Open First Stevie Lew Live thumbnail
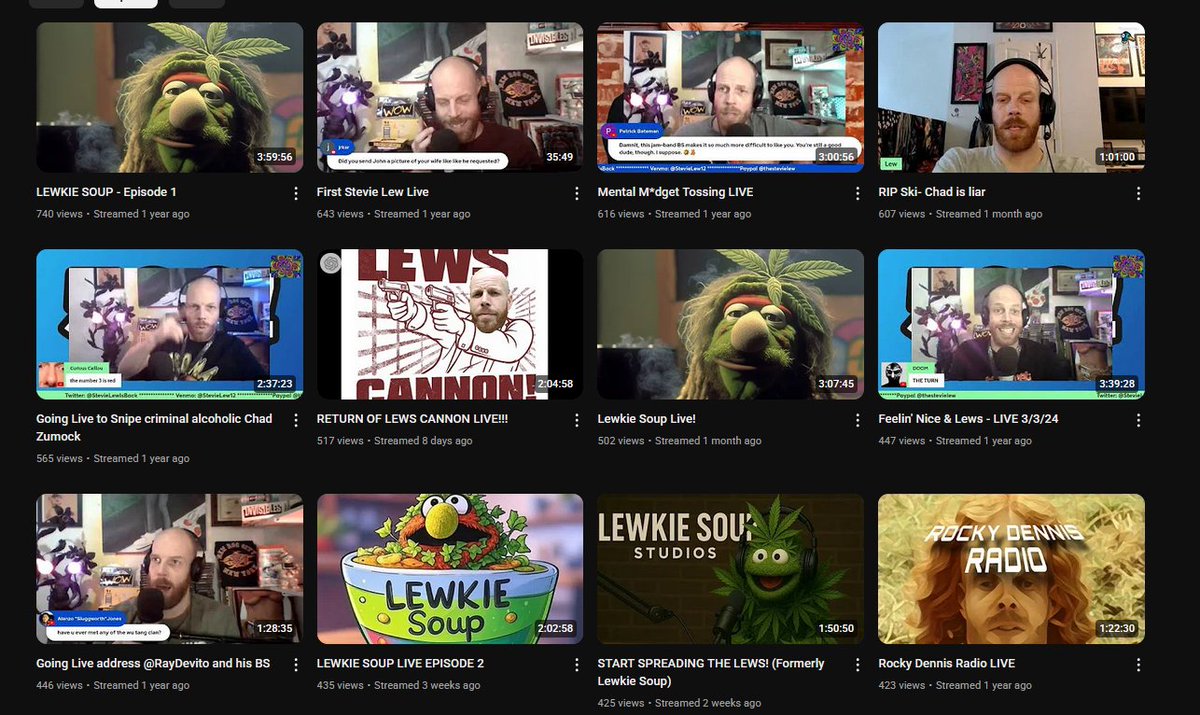The height and width of the screenshot is (715, 1200). coord(450,97)
